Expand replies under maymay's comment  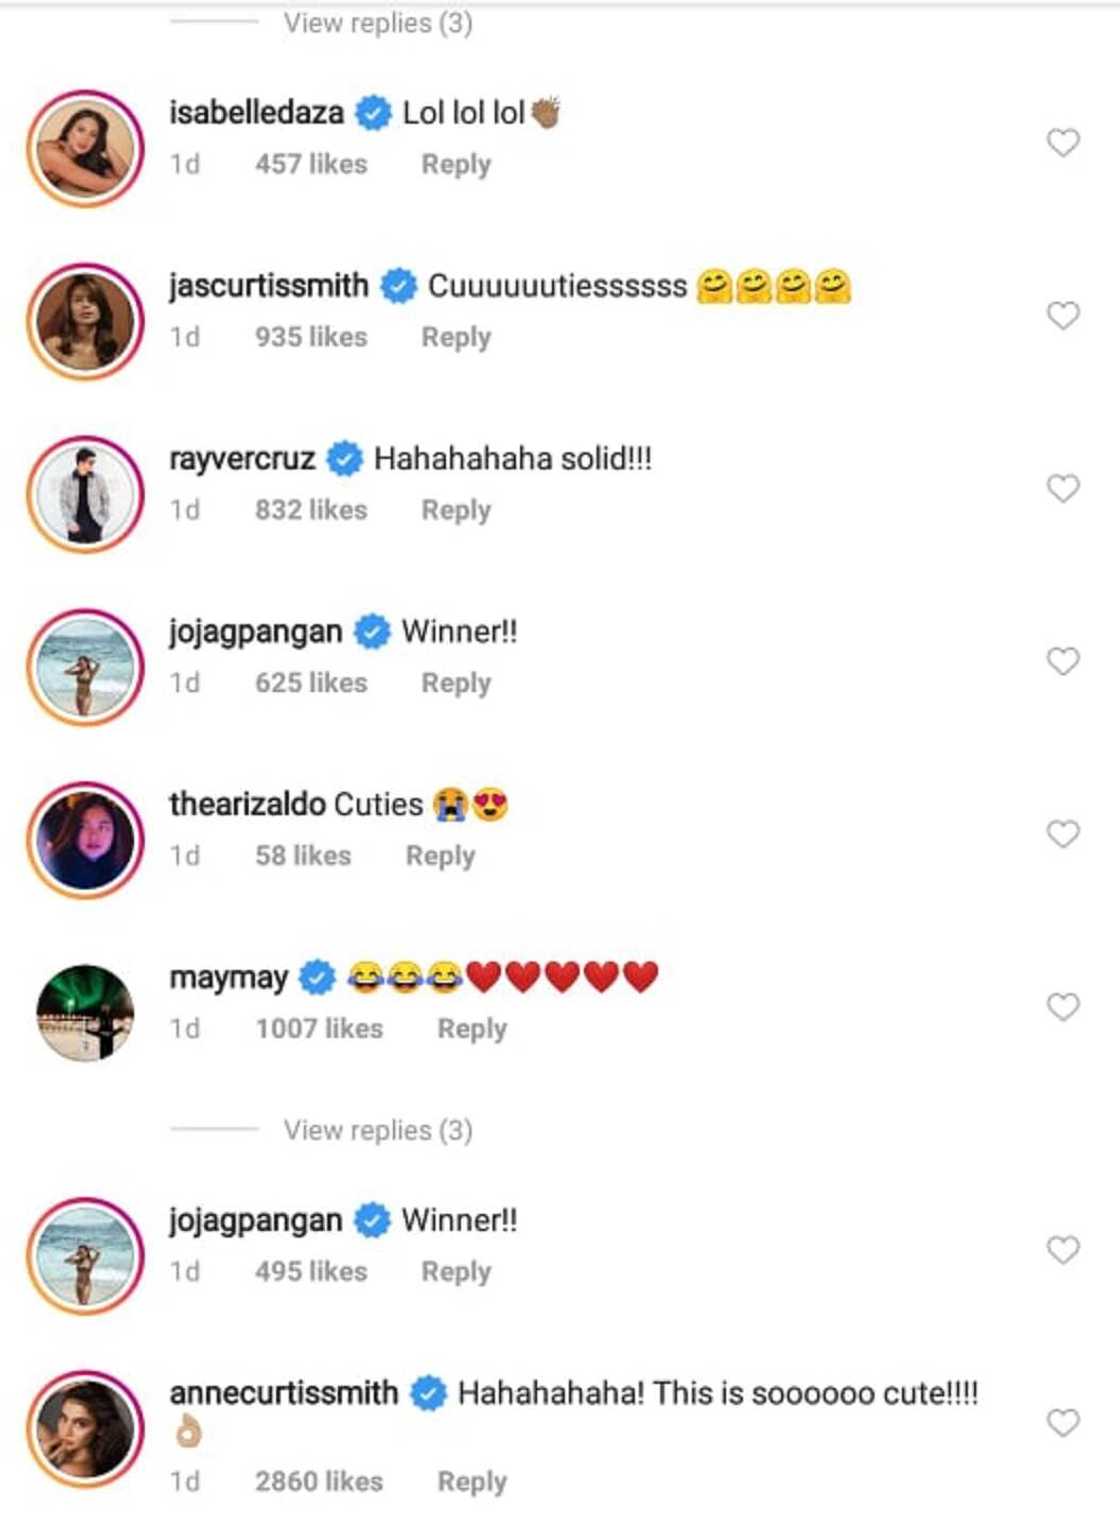377,1130
